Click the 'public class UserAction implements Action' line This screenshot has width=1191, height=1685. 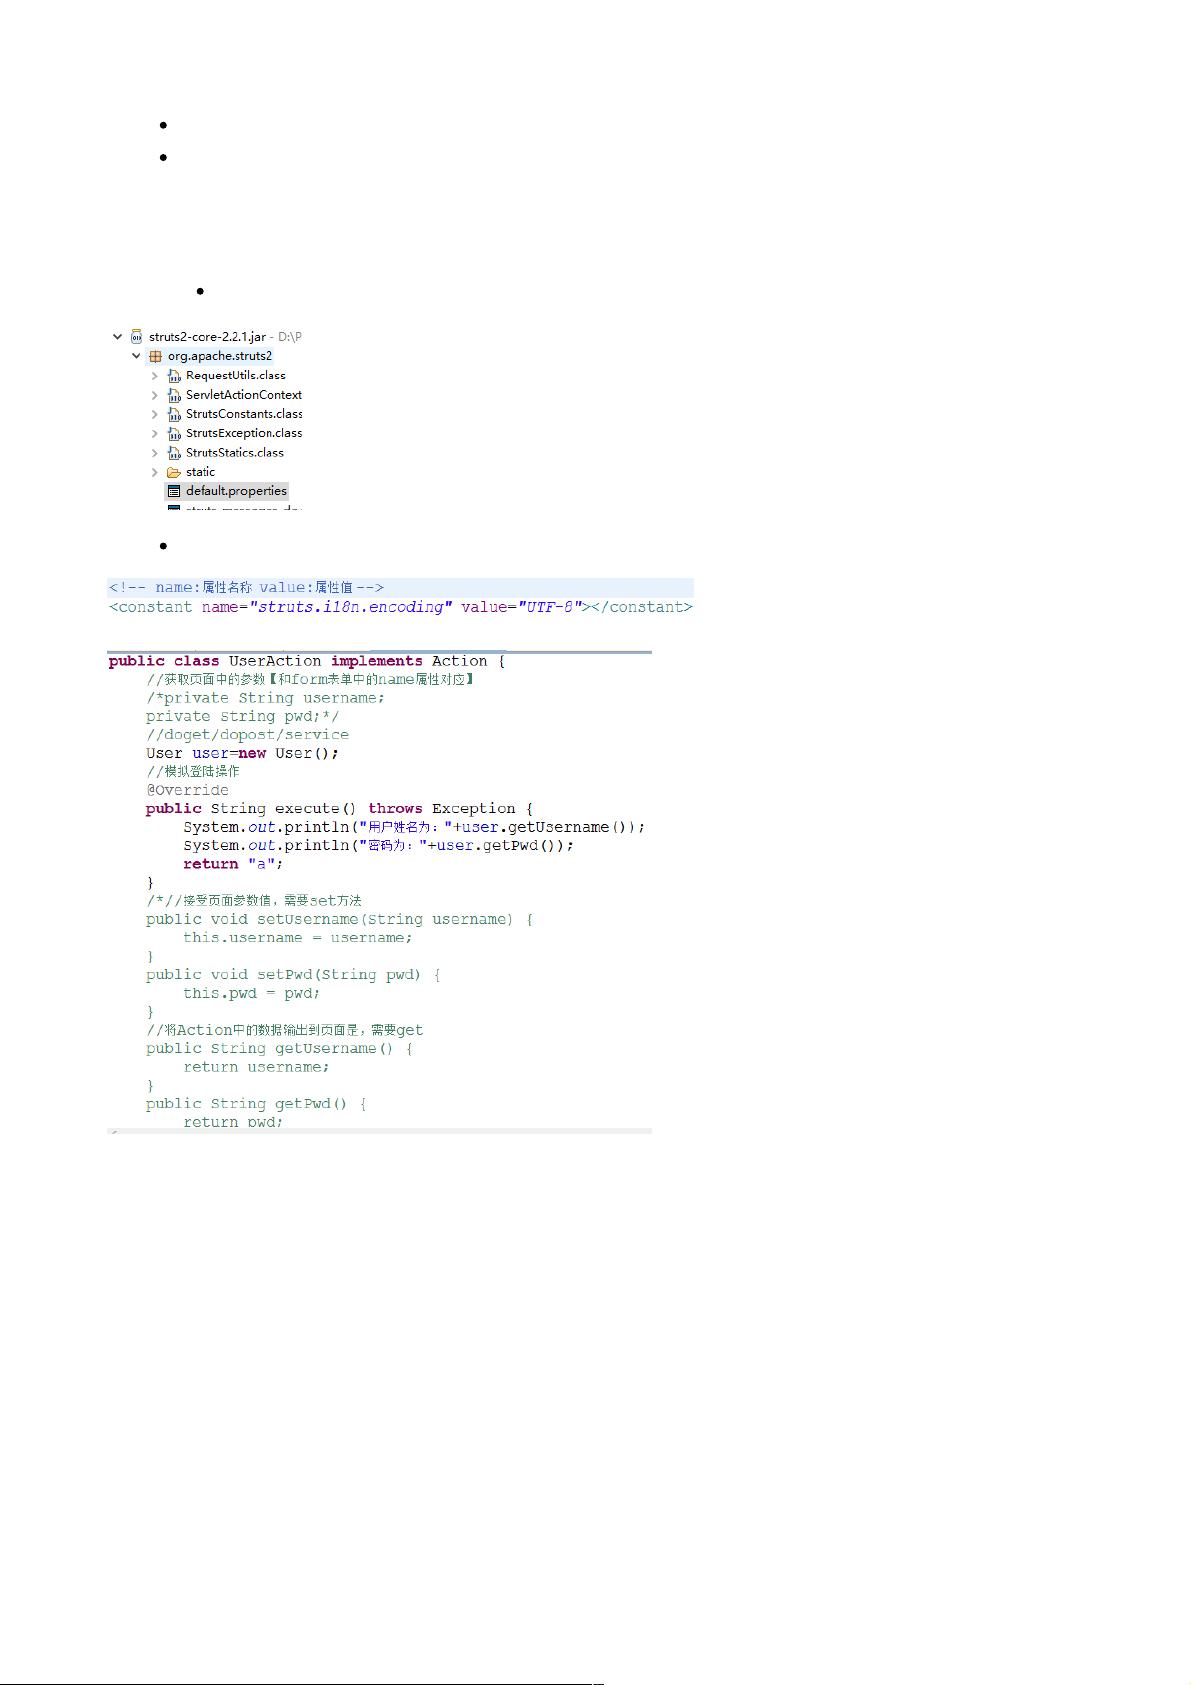(x=307, y=661)
